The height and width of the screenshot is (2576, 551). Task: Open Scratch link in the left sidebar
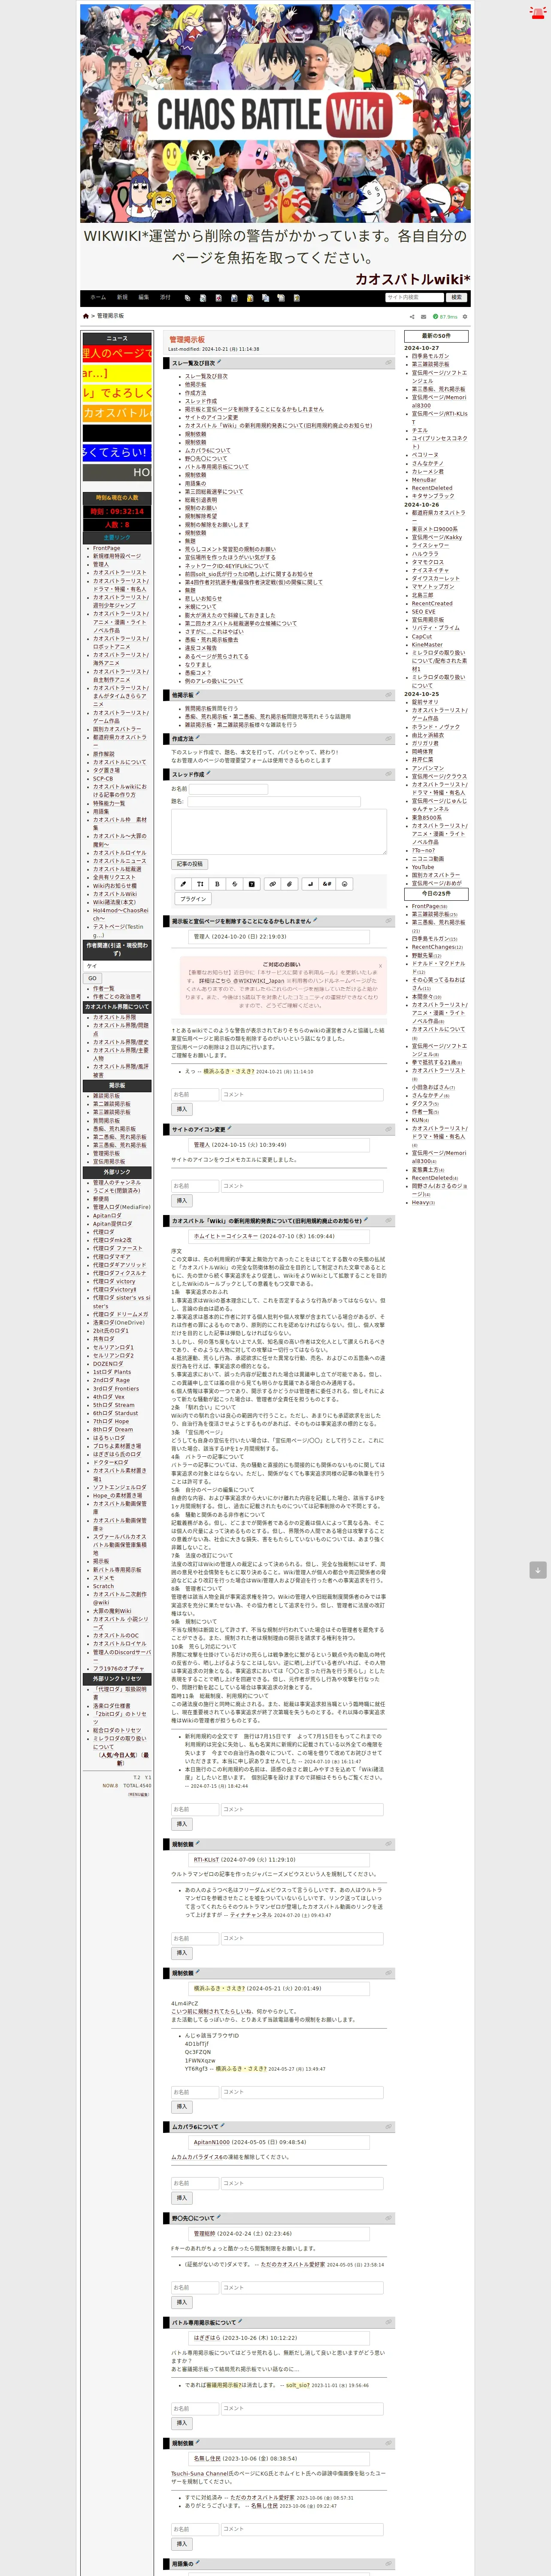(x=103, y=1586)
